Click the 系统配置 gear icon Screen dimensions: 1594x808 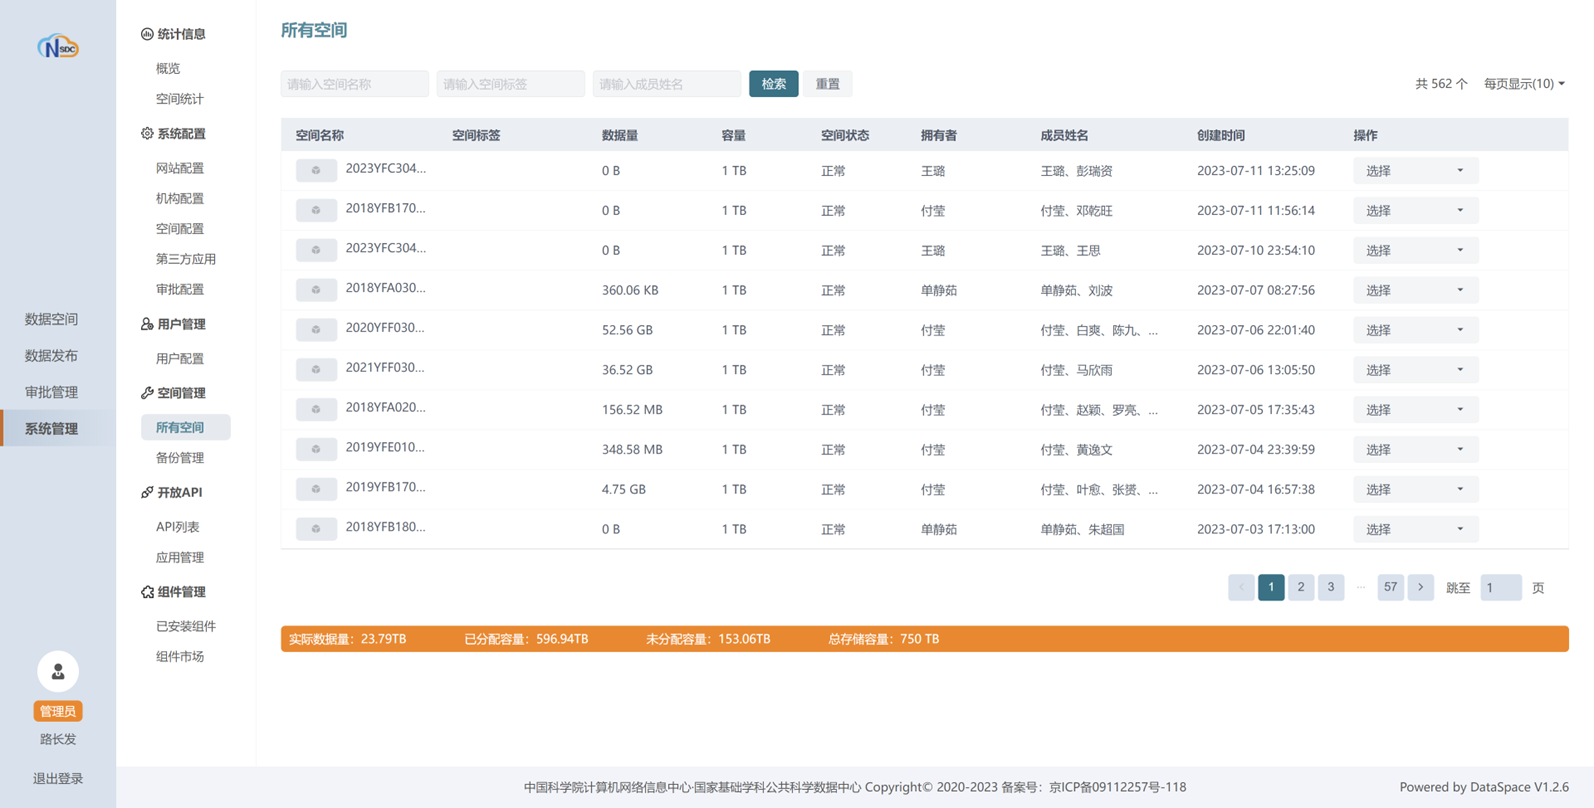click(x=147, y=133)
